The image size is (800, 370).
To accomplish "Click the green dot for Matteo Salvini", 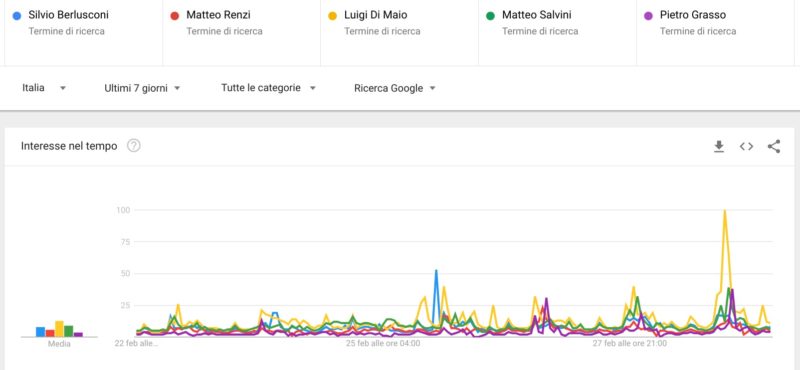I will coord(490,16).
